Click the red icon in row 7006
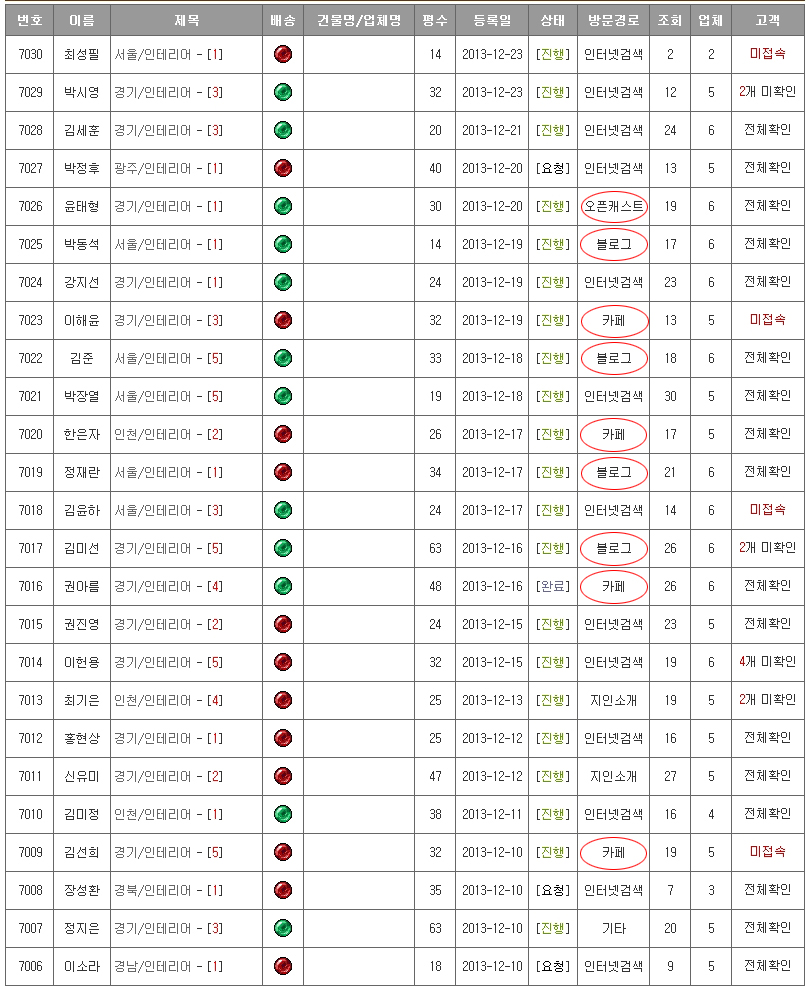The width and height of the screenshot is (806, 989). pos(283,966)
